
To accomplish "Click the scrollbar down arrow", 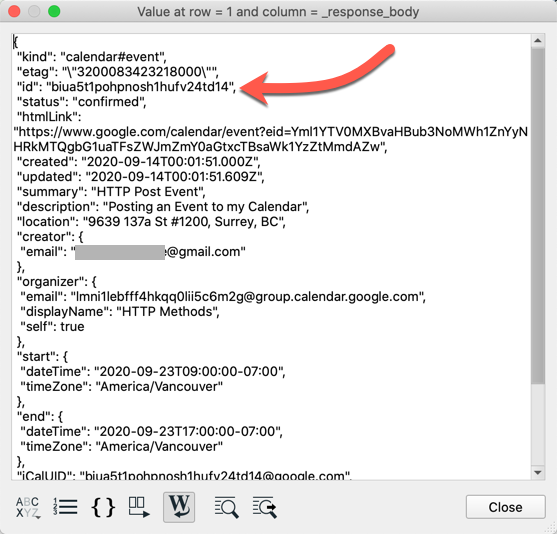I will (x=538, y=473).
